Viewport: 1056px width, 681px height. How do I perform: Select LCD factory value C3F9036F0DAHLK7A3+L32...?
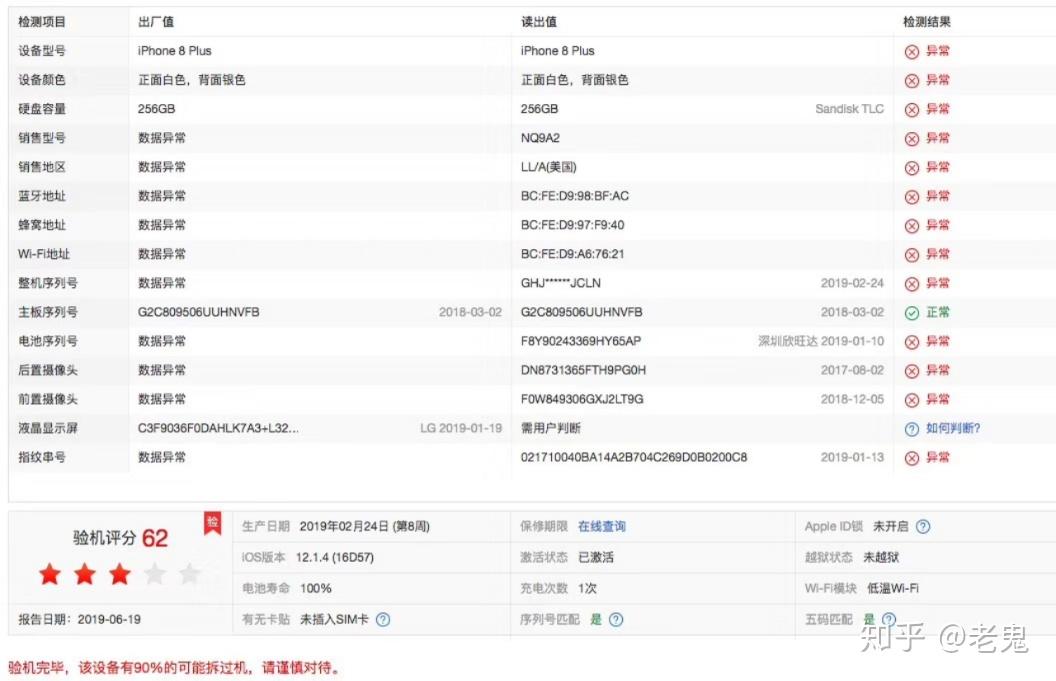[x=218, y=428]
